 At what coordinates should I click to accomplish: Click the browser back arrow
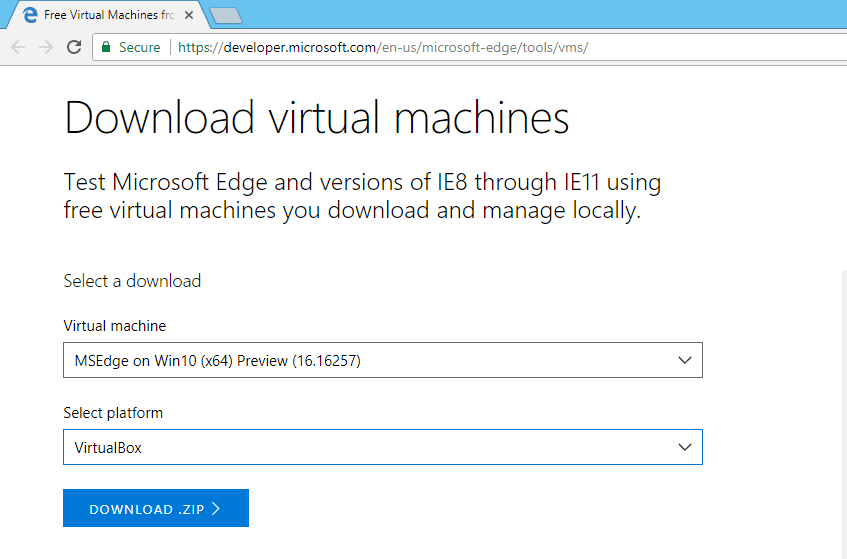pyautogui.click(x=18, y=48)
